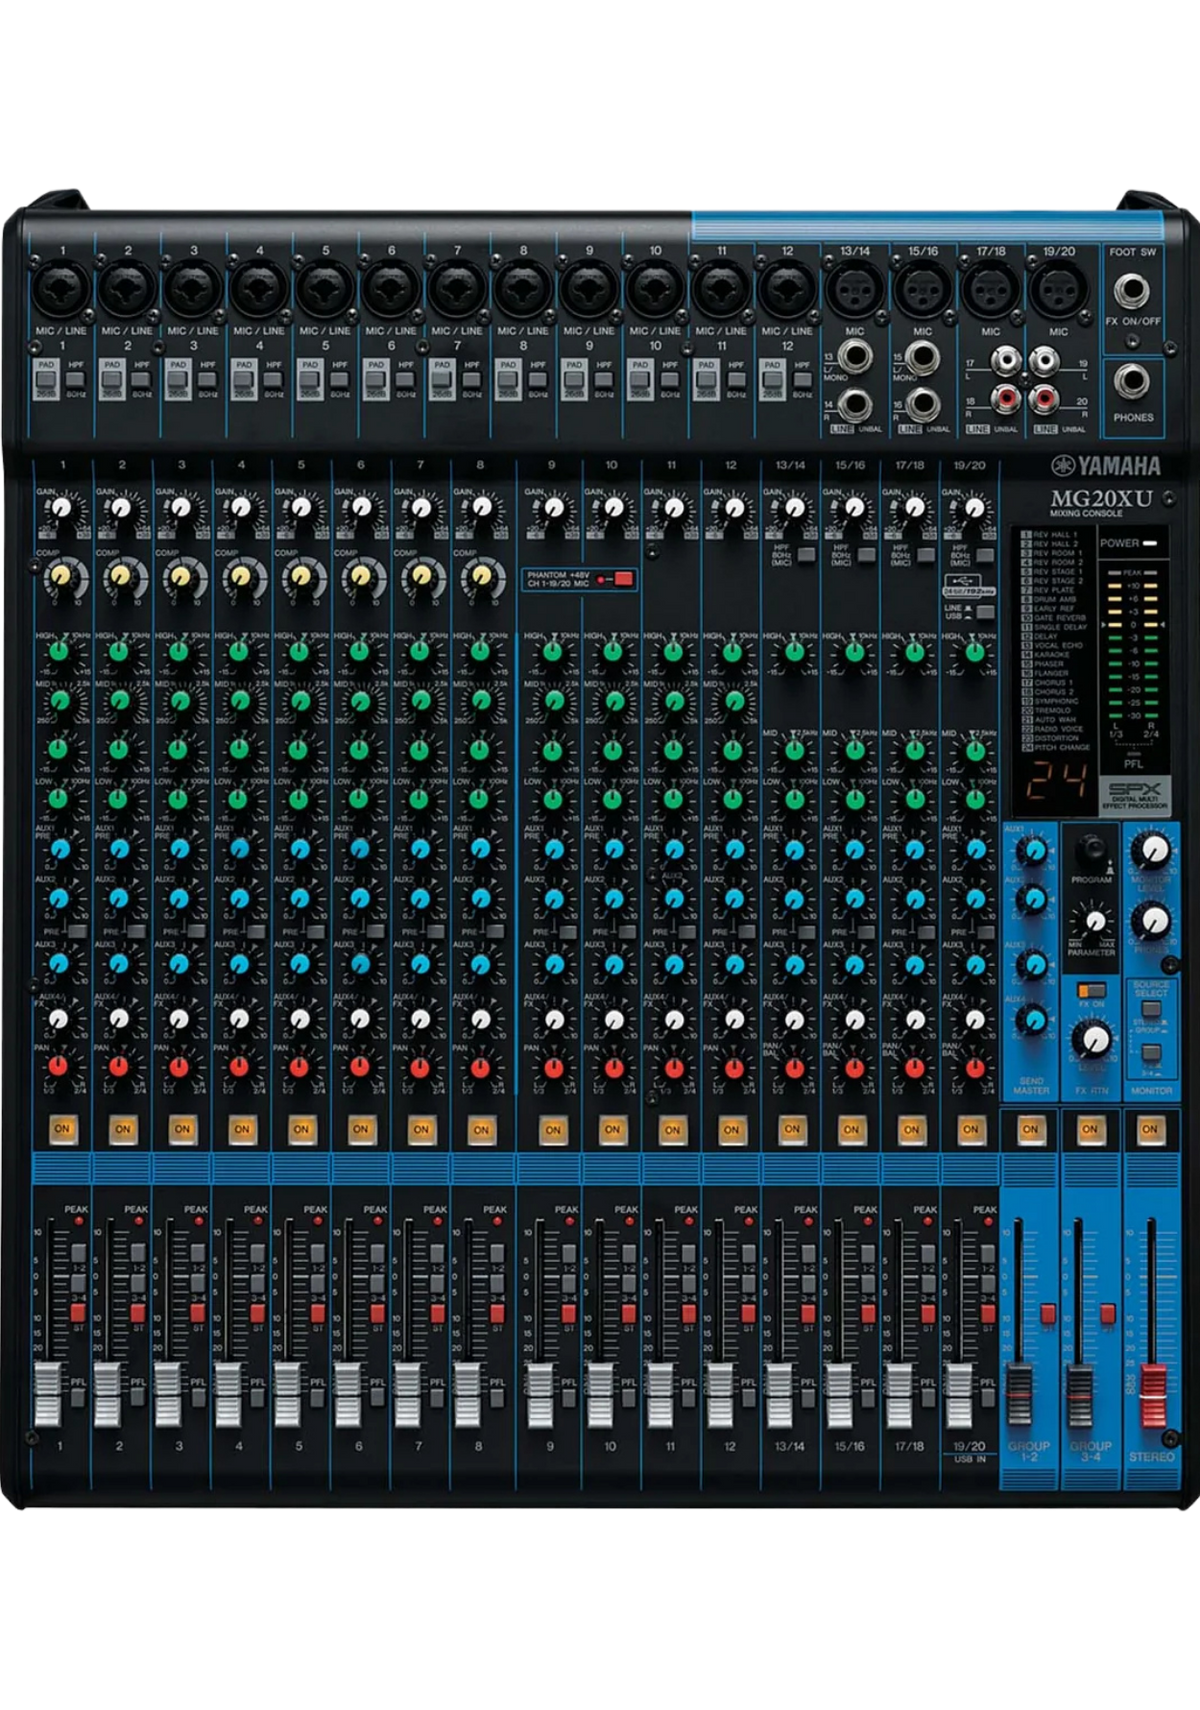
Task: Adjust channel 1 AUX4/FX white knob
Action: coord(59,1018)
